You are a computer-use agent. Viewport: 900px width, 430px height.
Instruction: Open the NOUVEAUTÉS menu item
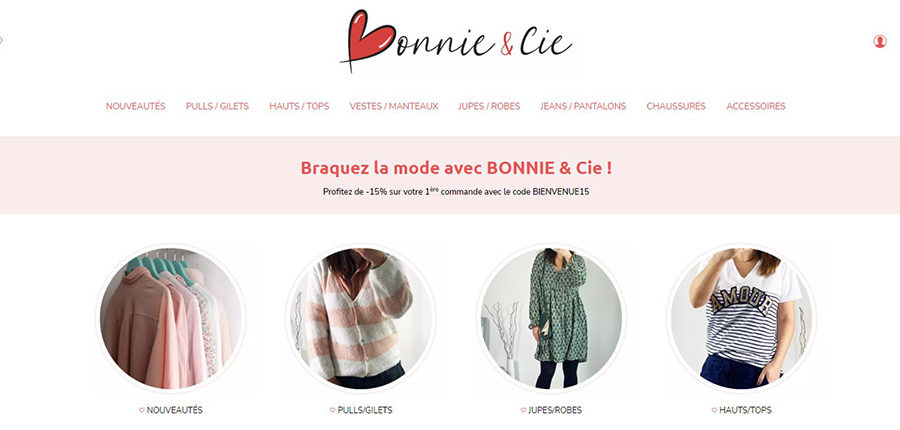pyautogui.click(x=135, y=106)
